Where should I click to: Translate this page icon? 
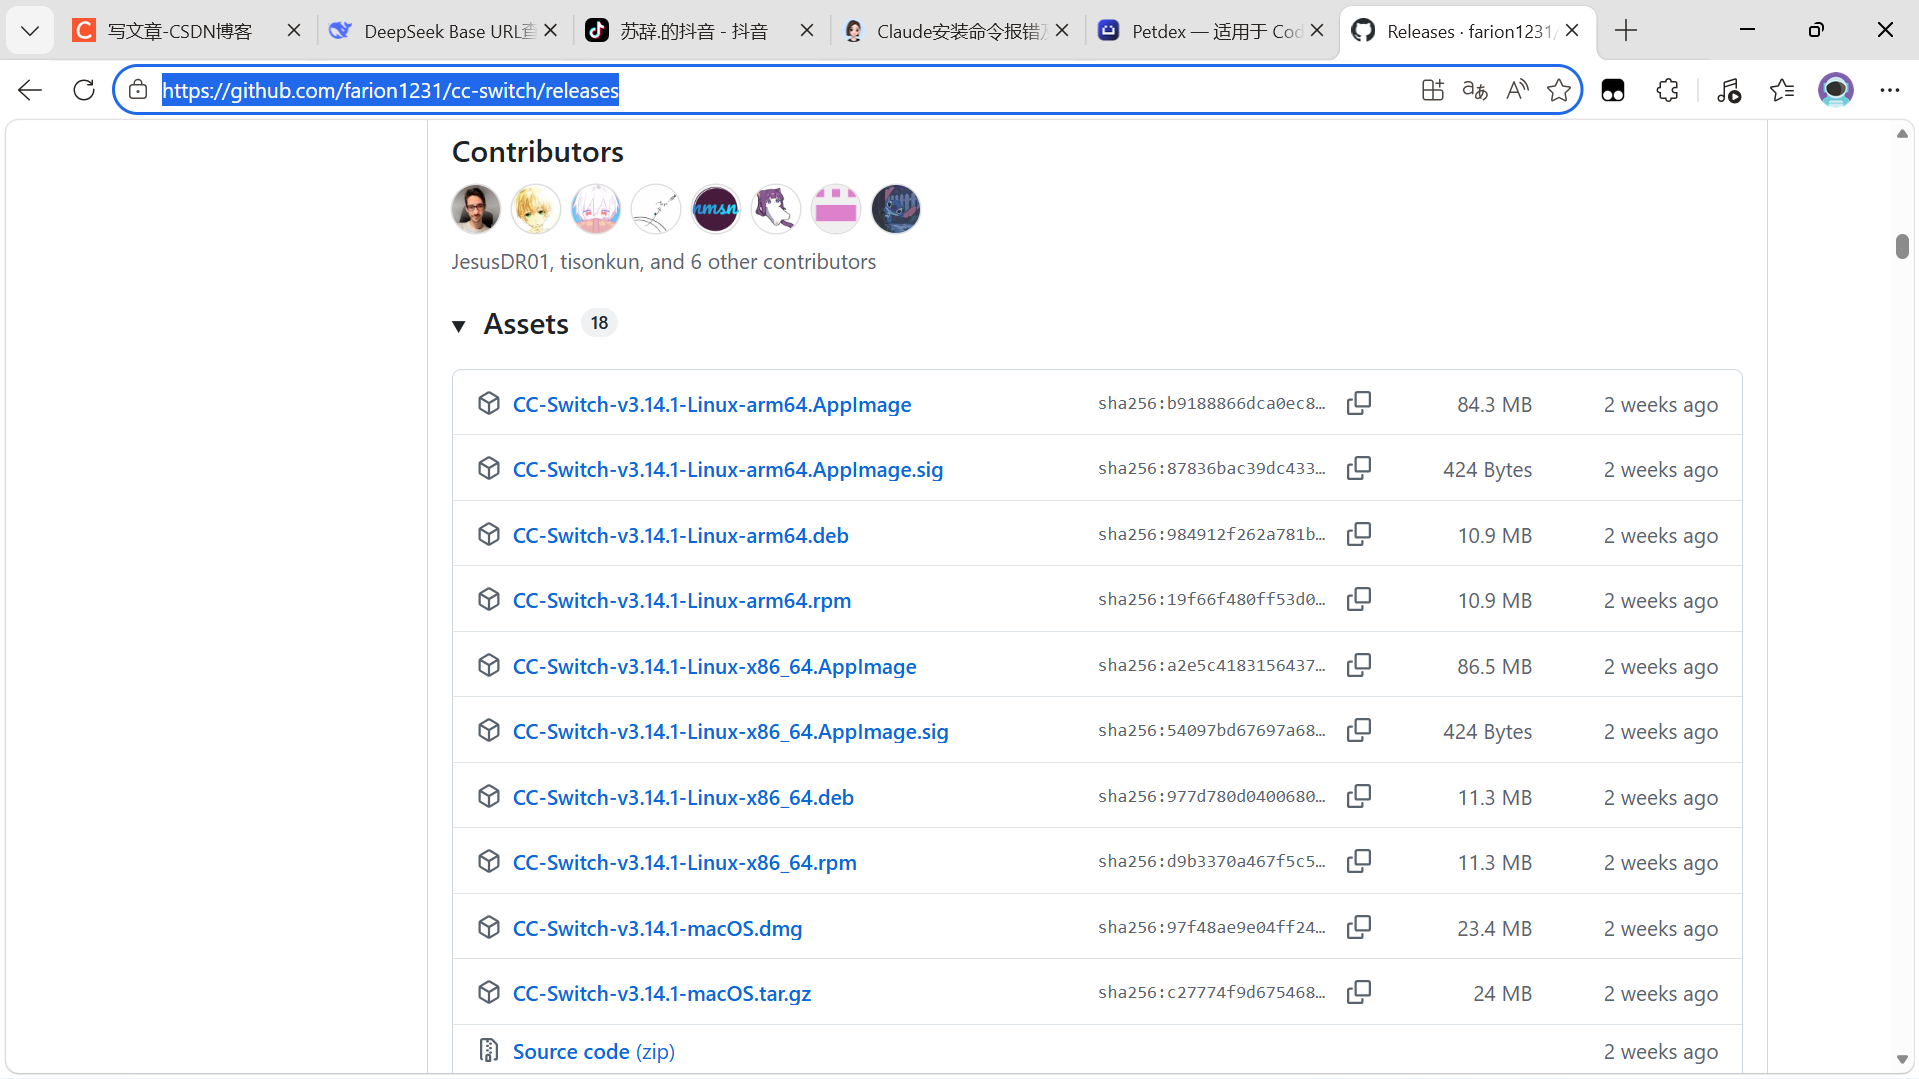(1475, 90)
